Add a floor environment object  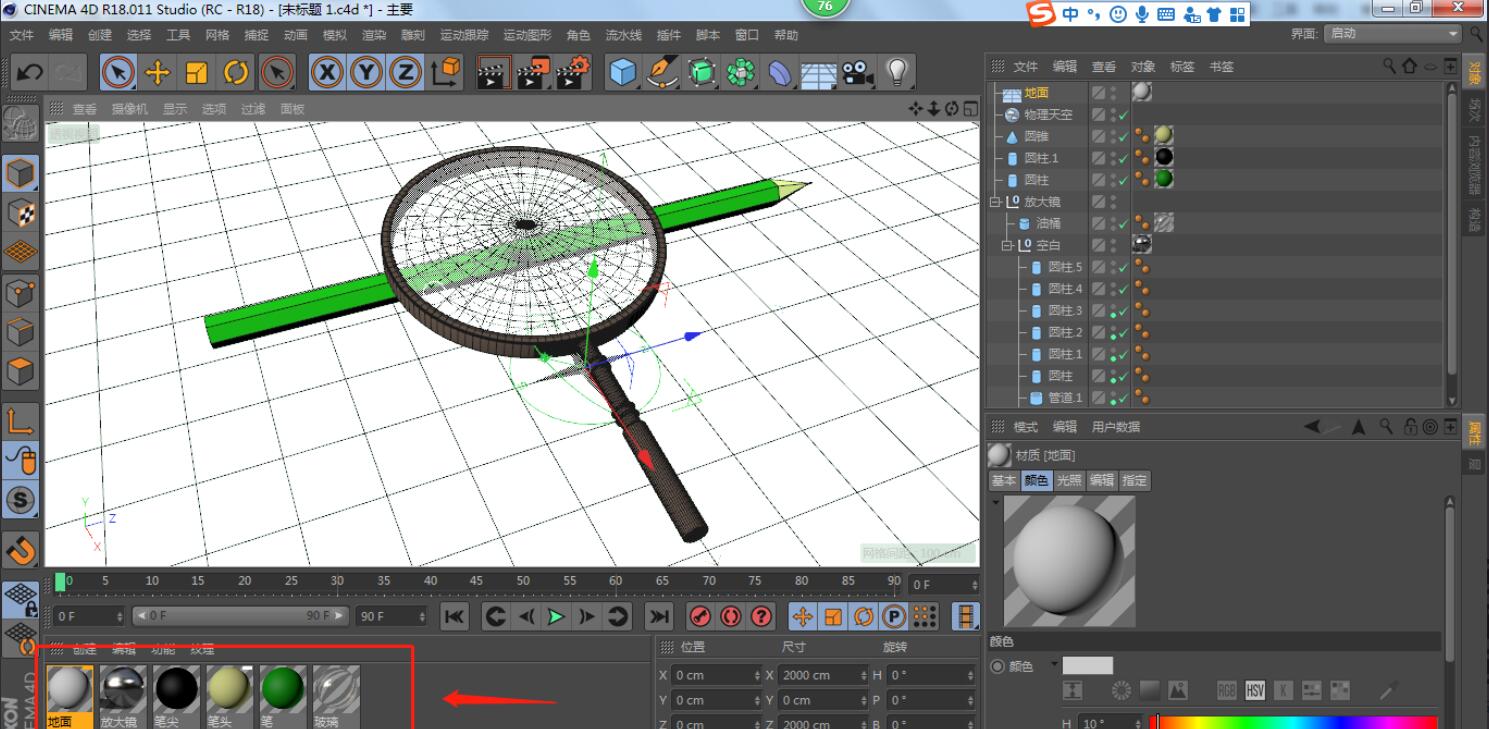tap(818, 73)
